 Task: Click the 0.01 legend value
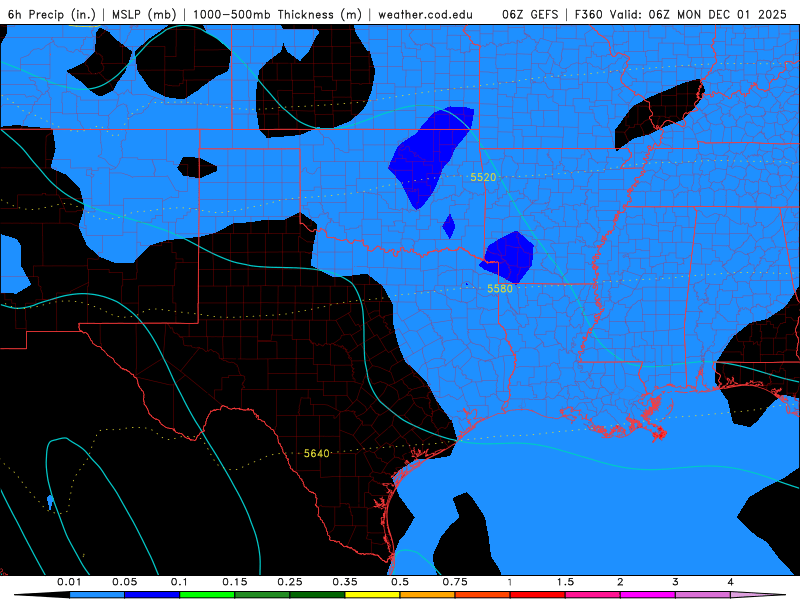click(x=69, y=582)
